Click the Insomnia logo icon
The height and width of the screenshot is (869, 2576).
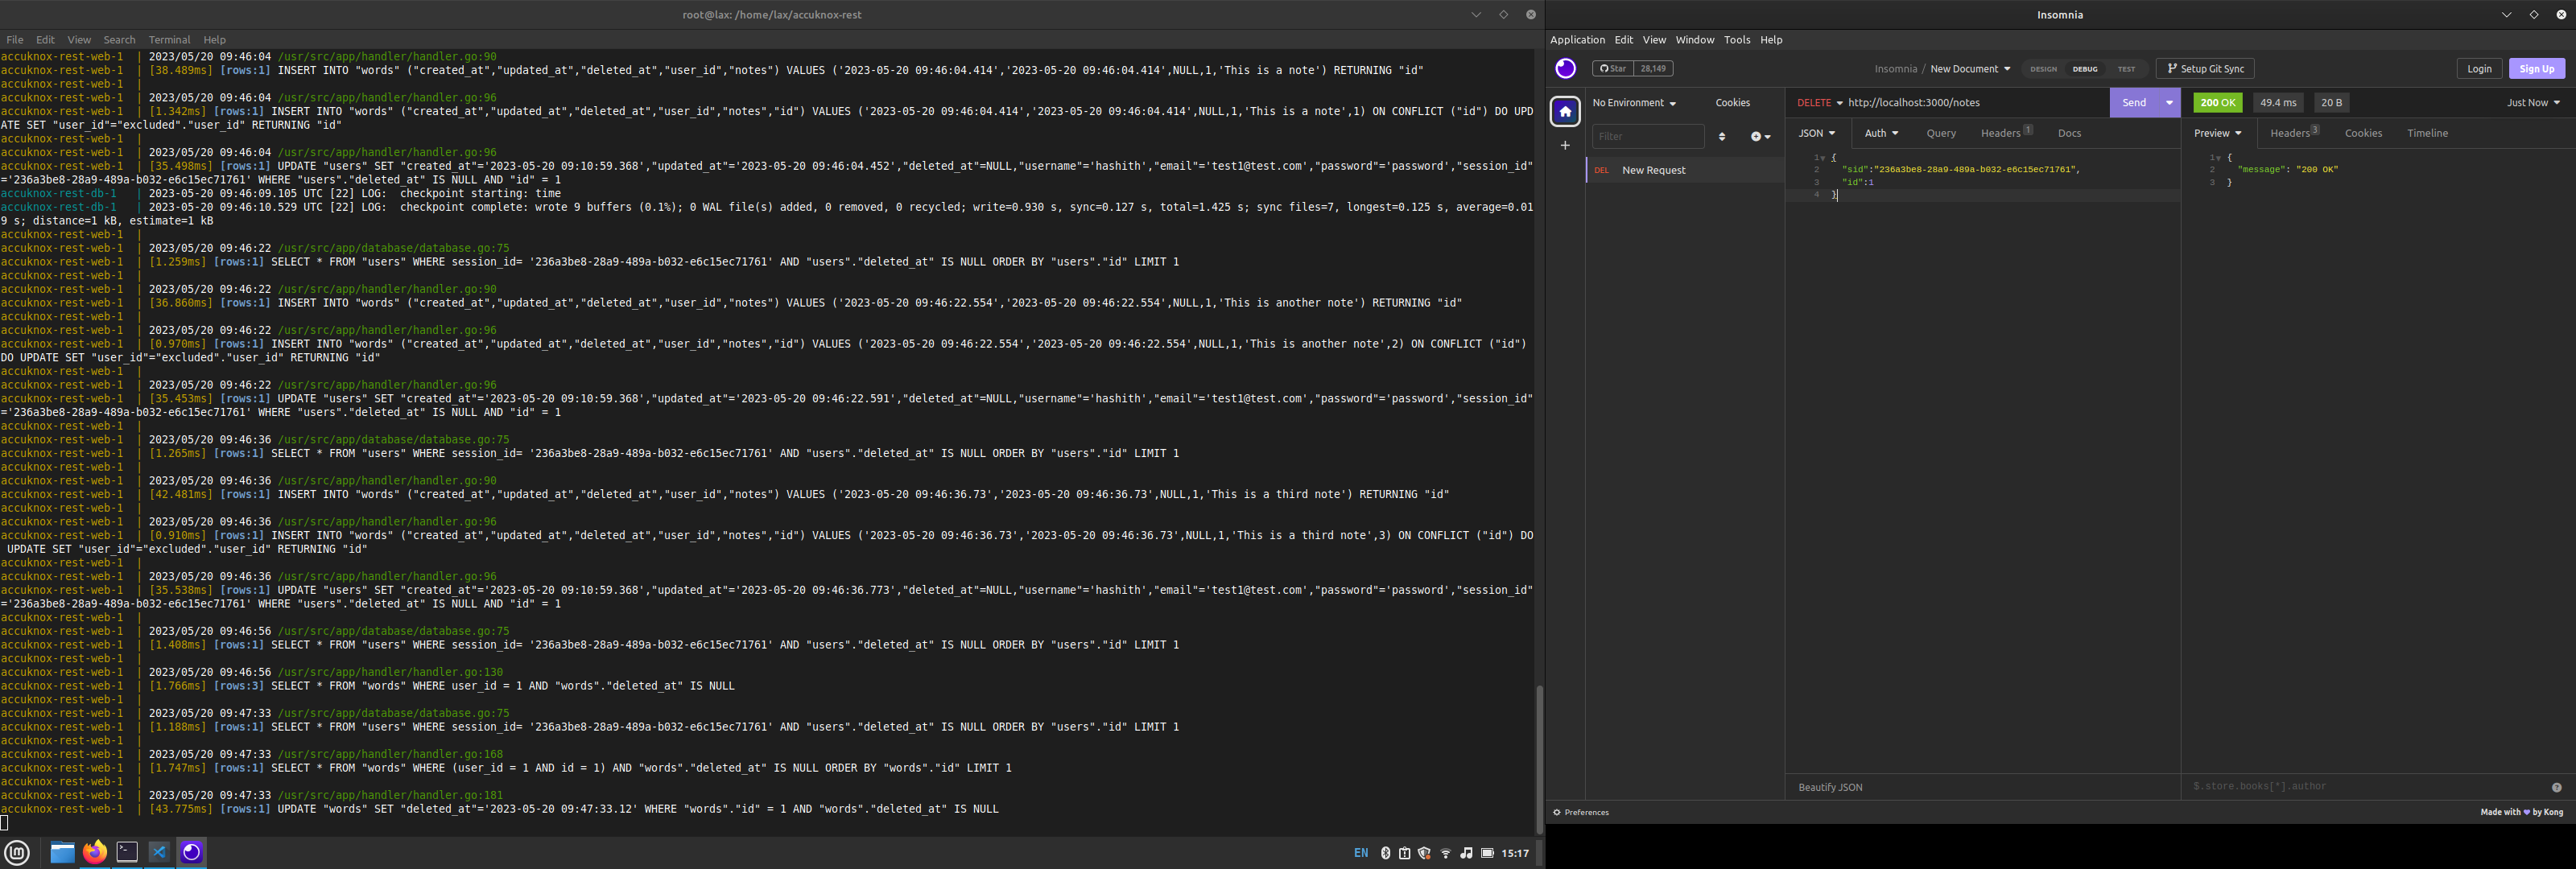click(x=1565, y=68)
